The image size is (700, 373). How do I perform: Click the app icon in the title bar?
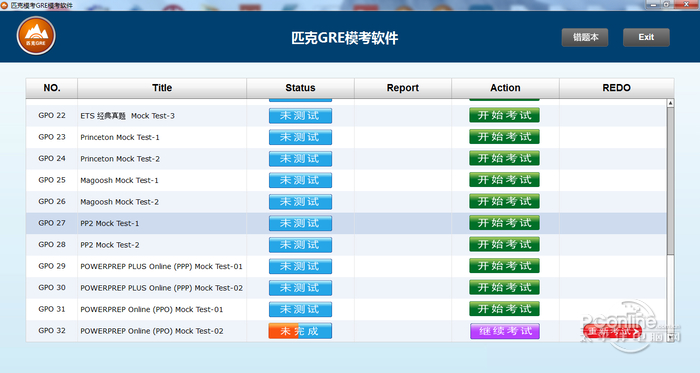[4, 5]
